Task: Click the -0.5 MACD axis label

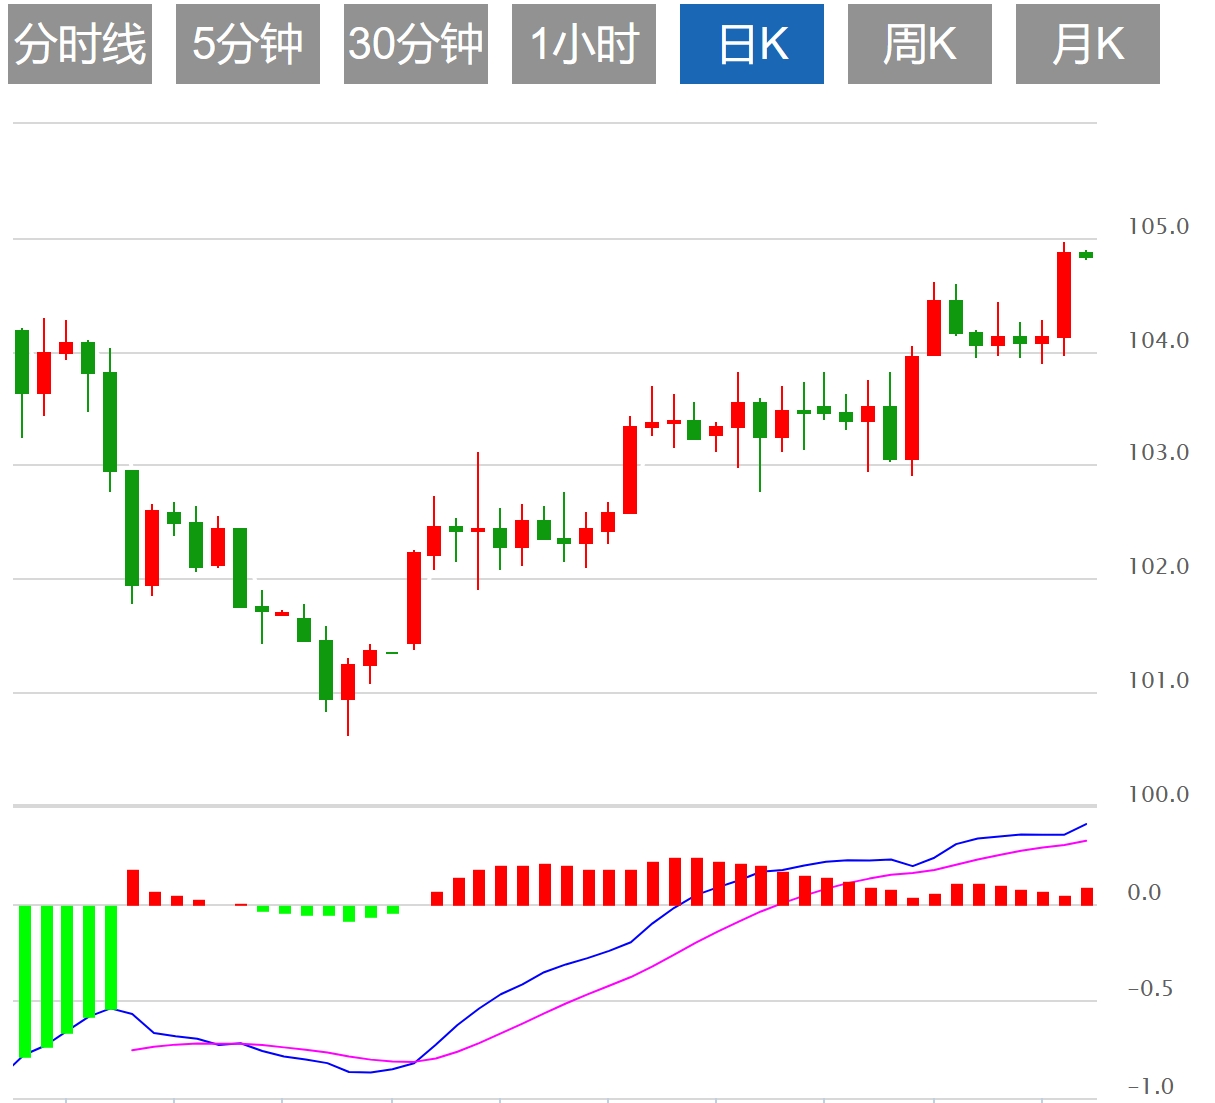Action: [x=1150, y=989]
